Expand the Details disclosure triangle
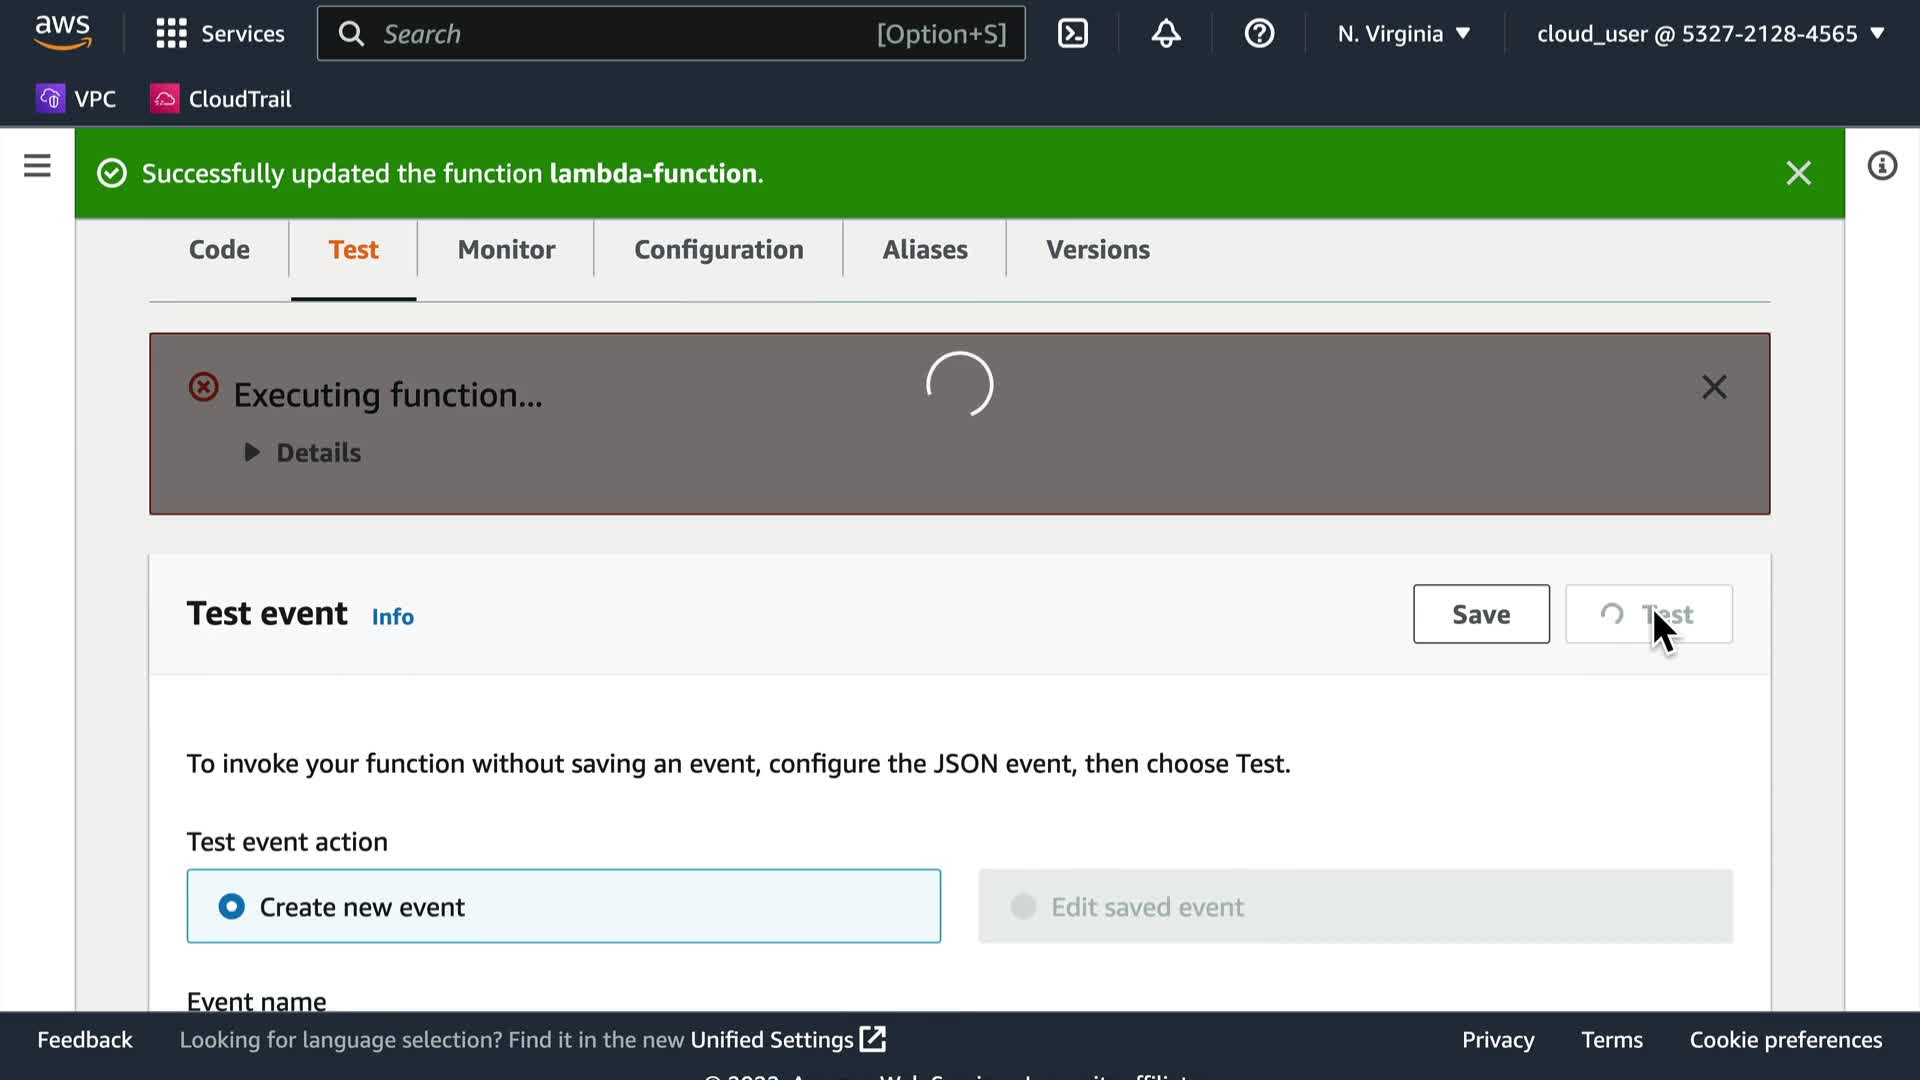Image resolution: width=1920 pixels, height=1080 pixels. point(252,453)
